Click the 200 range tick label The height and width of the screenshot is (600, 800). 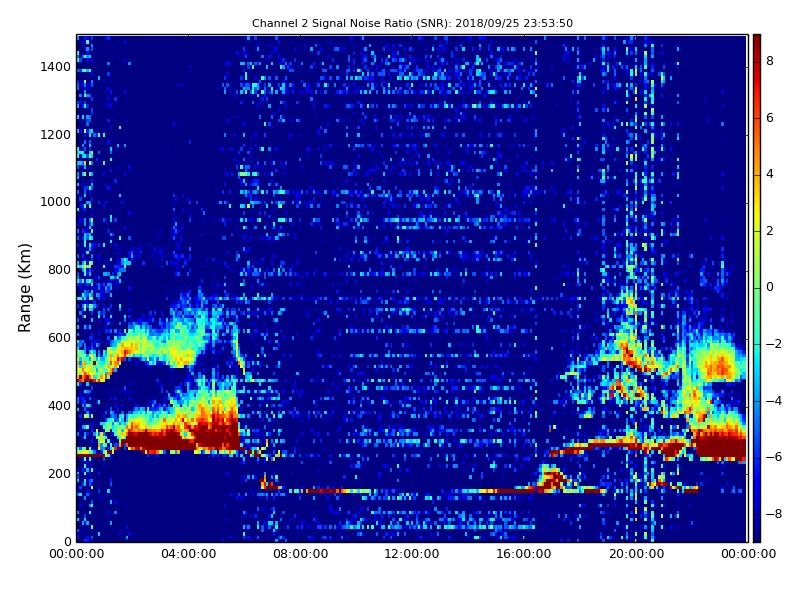(59, 473)
